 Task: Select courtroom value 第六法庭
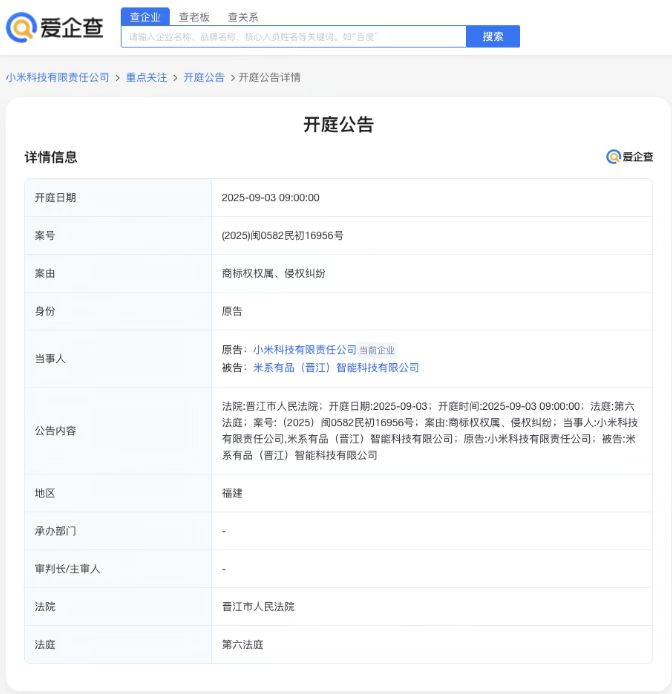243,644
